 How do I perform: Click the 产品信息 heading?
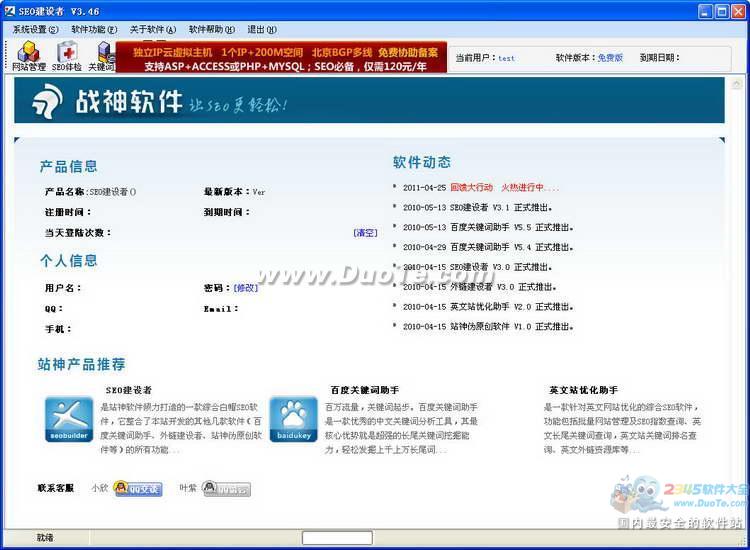(69, 166)
